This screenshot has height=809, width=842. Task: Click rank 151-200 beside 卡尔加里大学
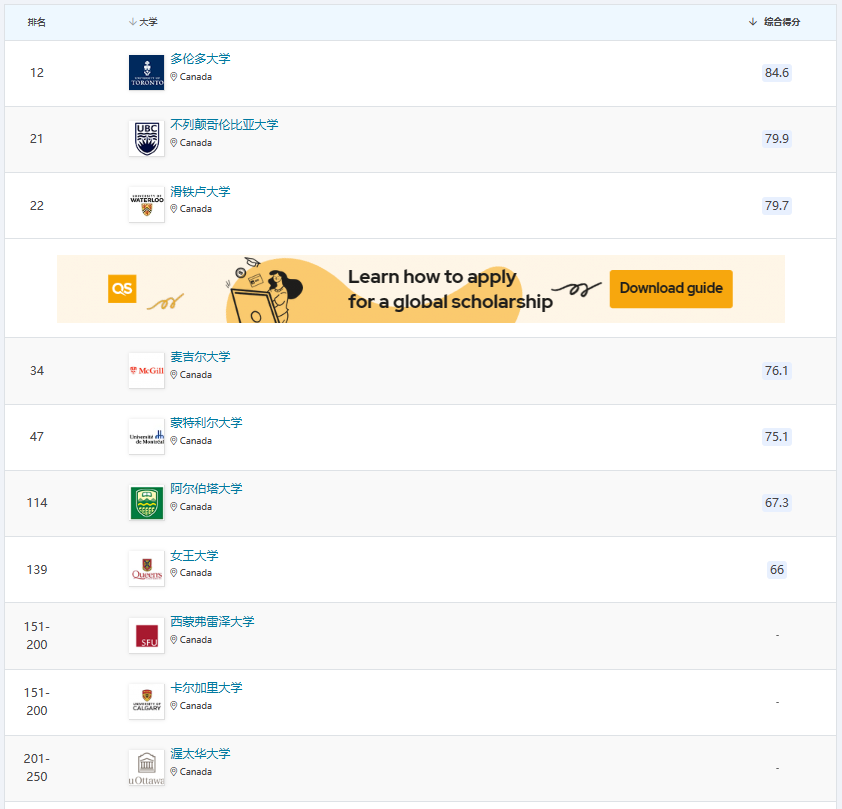[37, 702]
